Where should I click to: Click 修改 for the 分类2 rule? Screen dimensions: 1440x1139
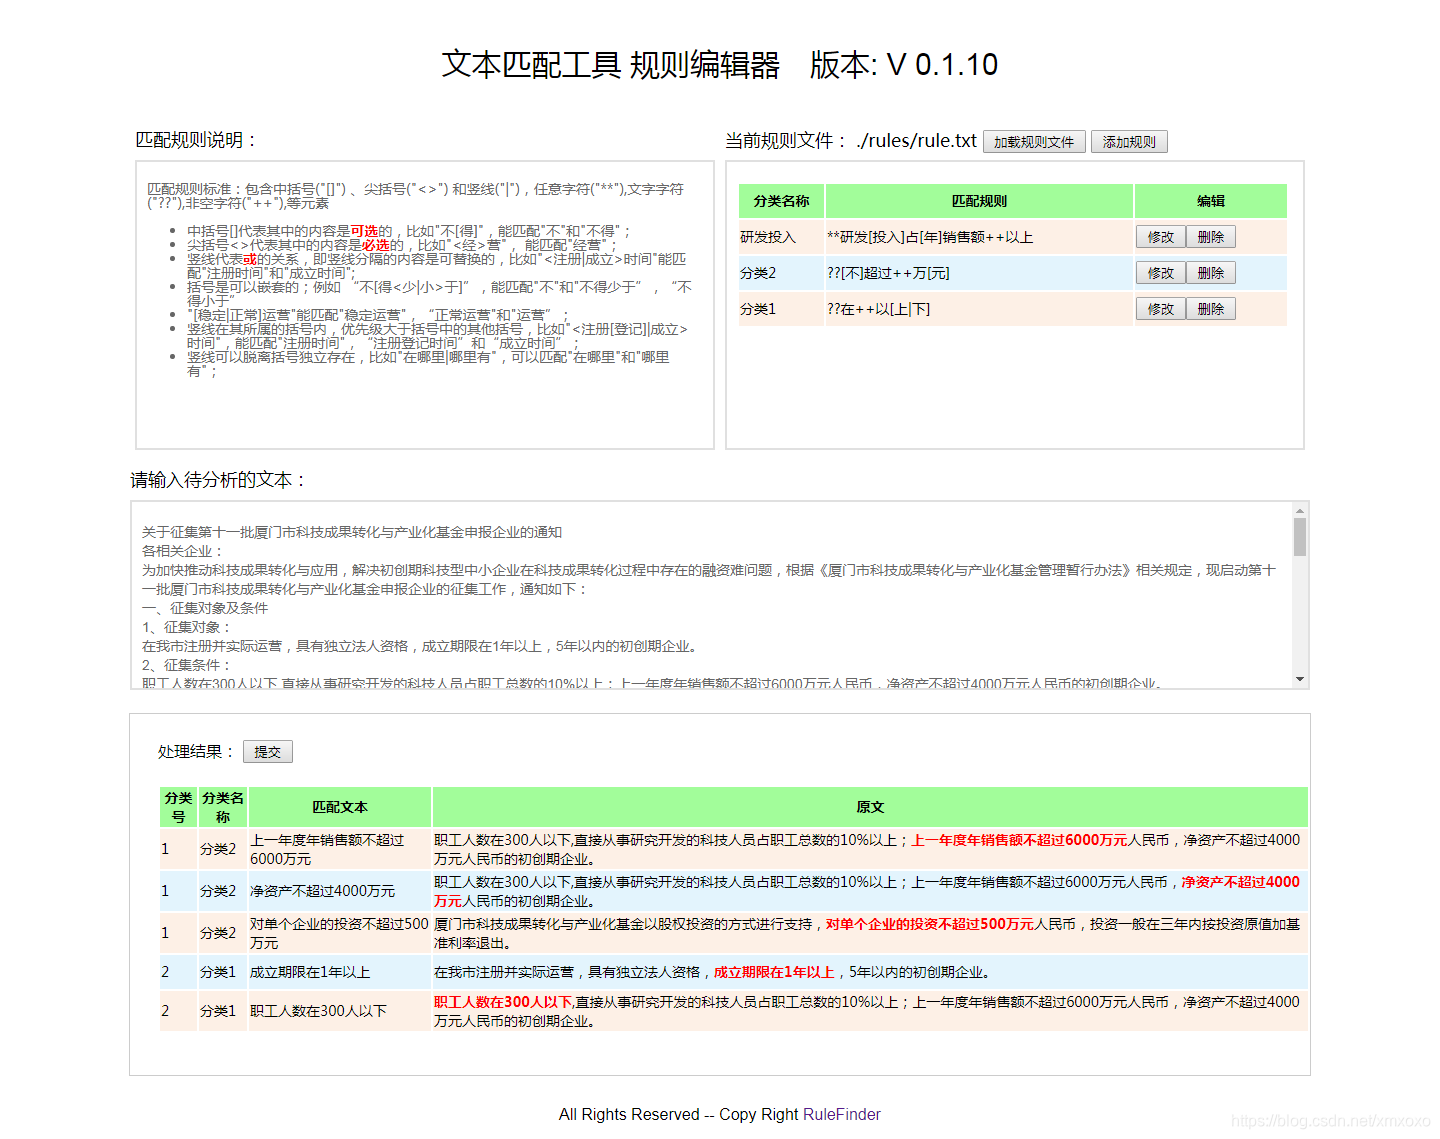click(x=1160, y=273)
